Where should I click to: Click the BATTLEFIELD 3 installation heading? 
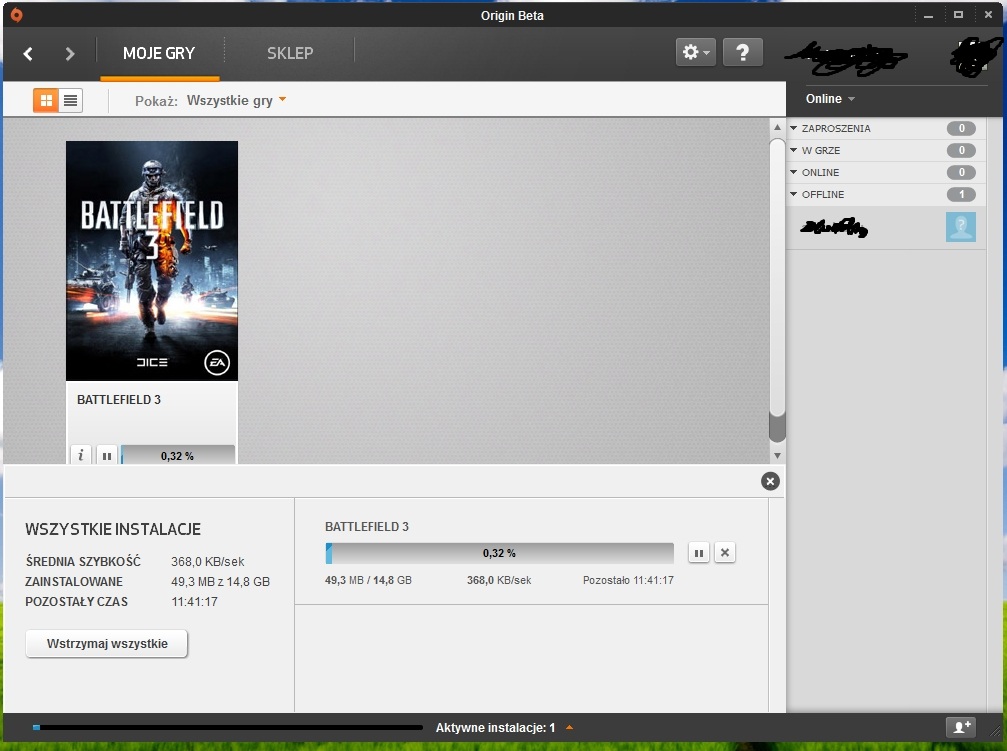click(367, 527)
